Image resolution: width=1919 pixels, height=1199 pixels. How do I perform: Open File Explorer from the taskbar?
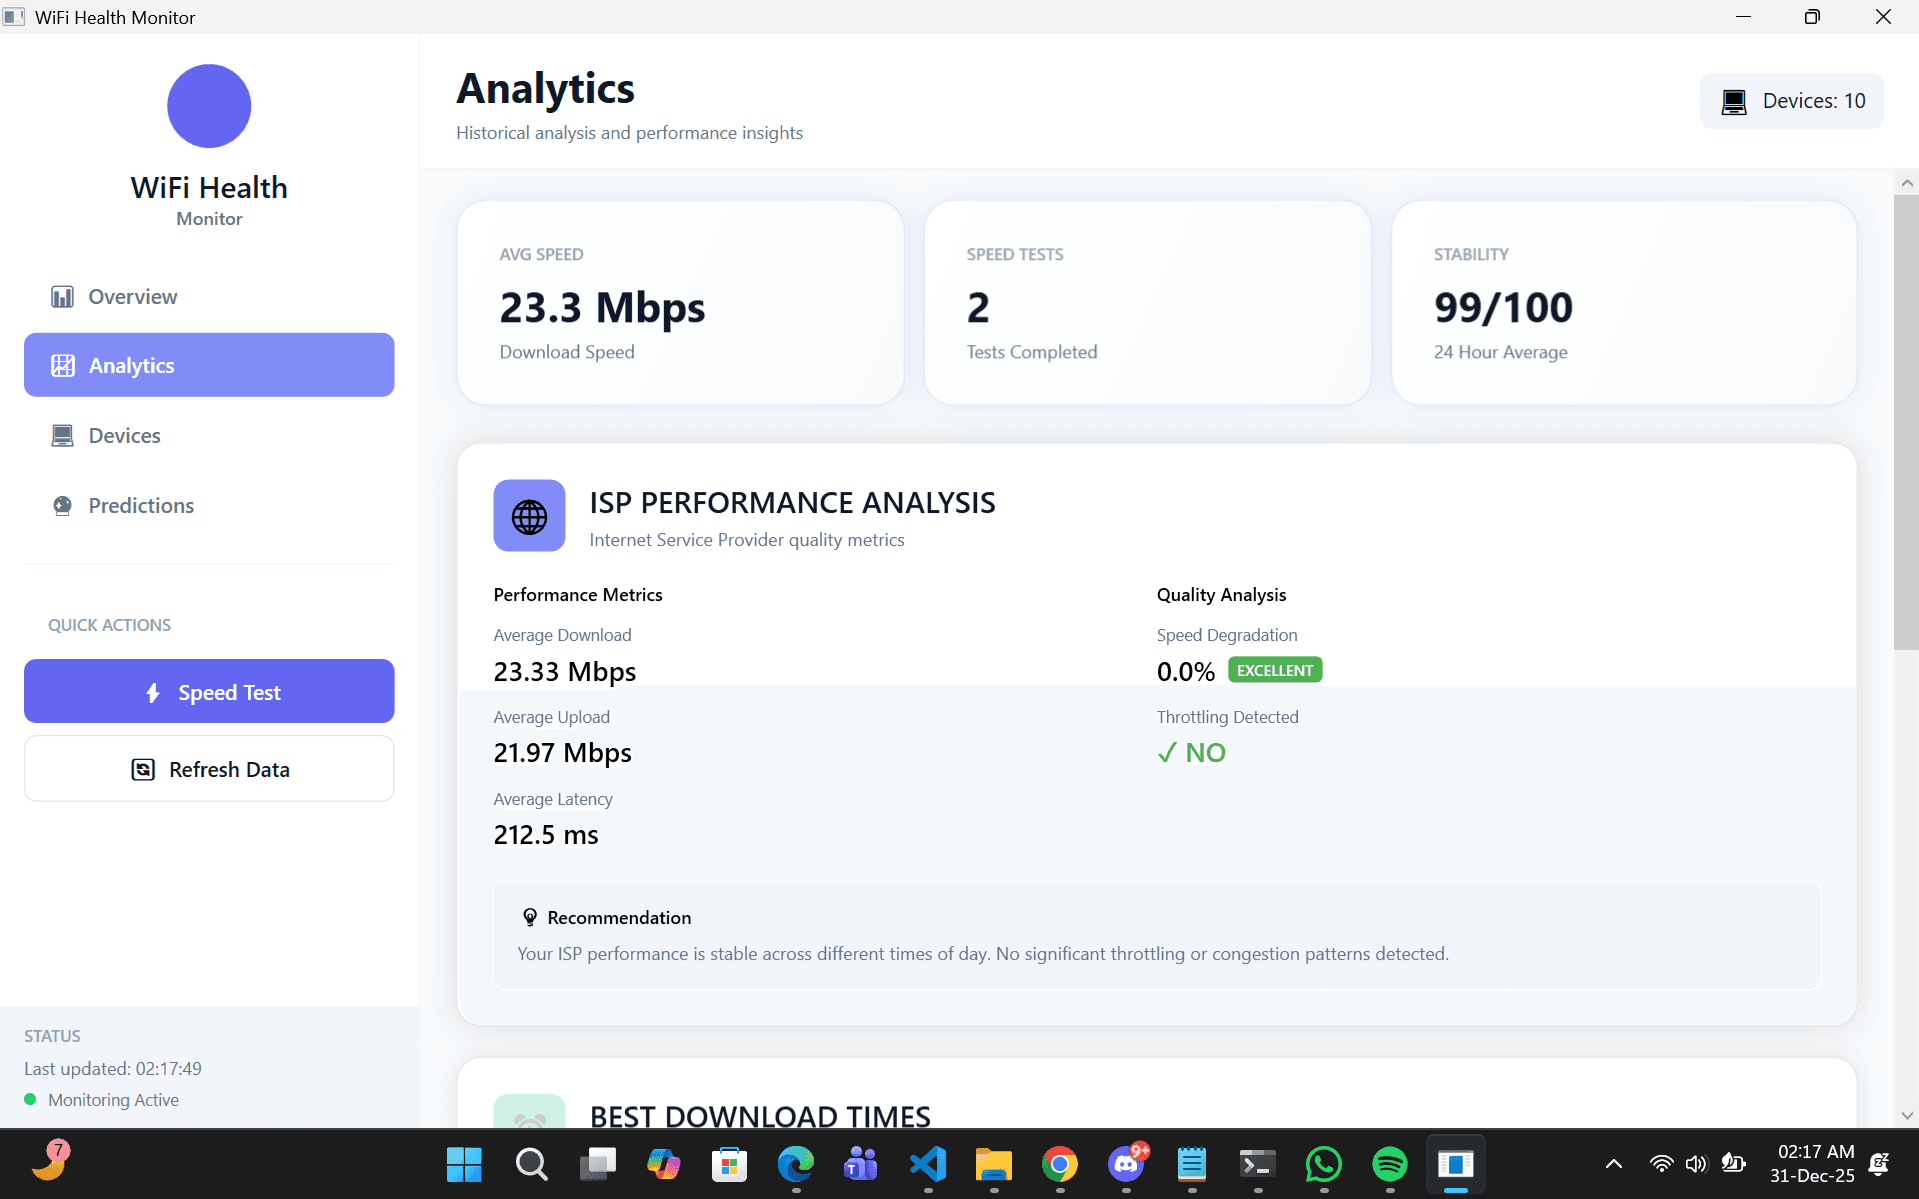994,1164
